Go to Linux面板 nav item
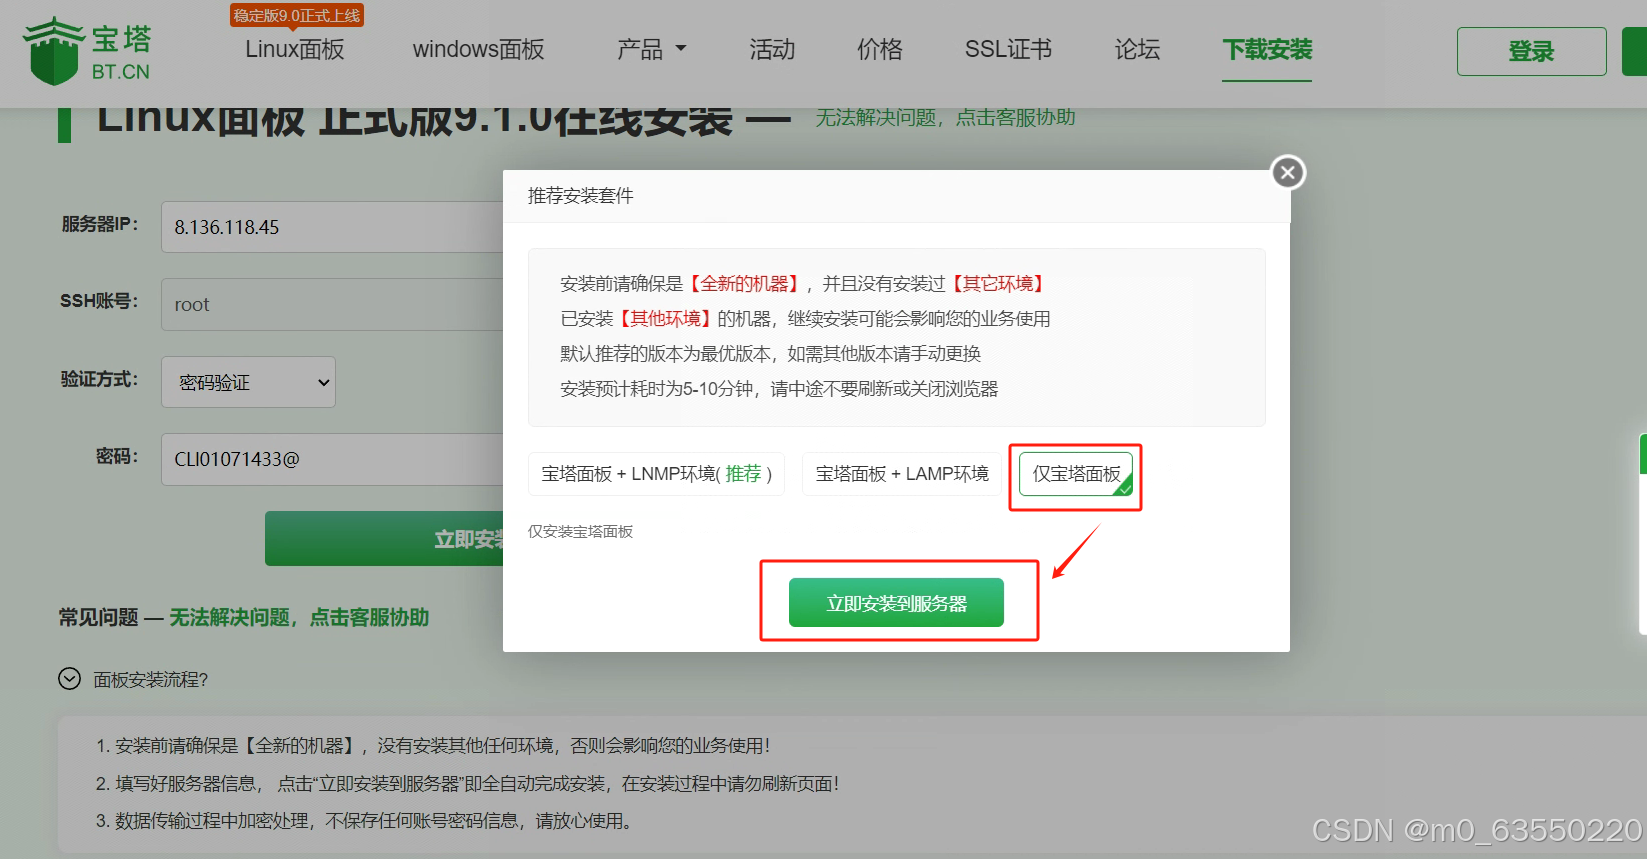The height and width of the screenshot is (859, 1647). click(295, 50)
